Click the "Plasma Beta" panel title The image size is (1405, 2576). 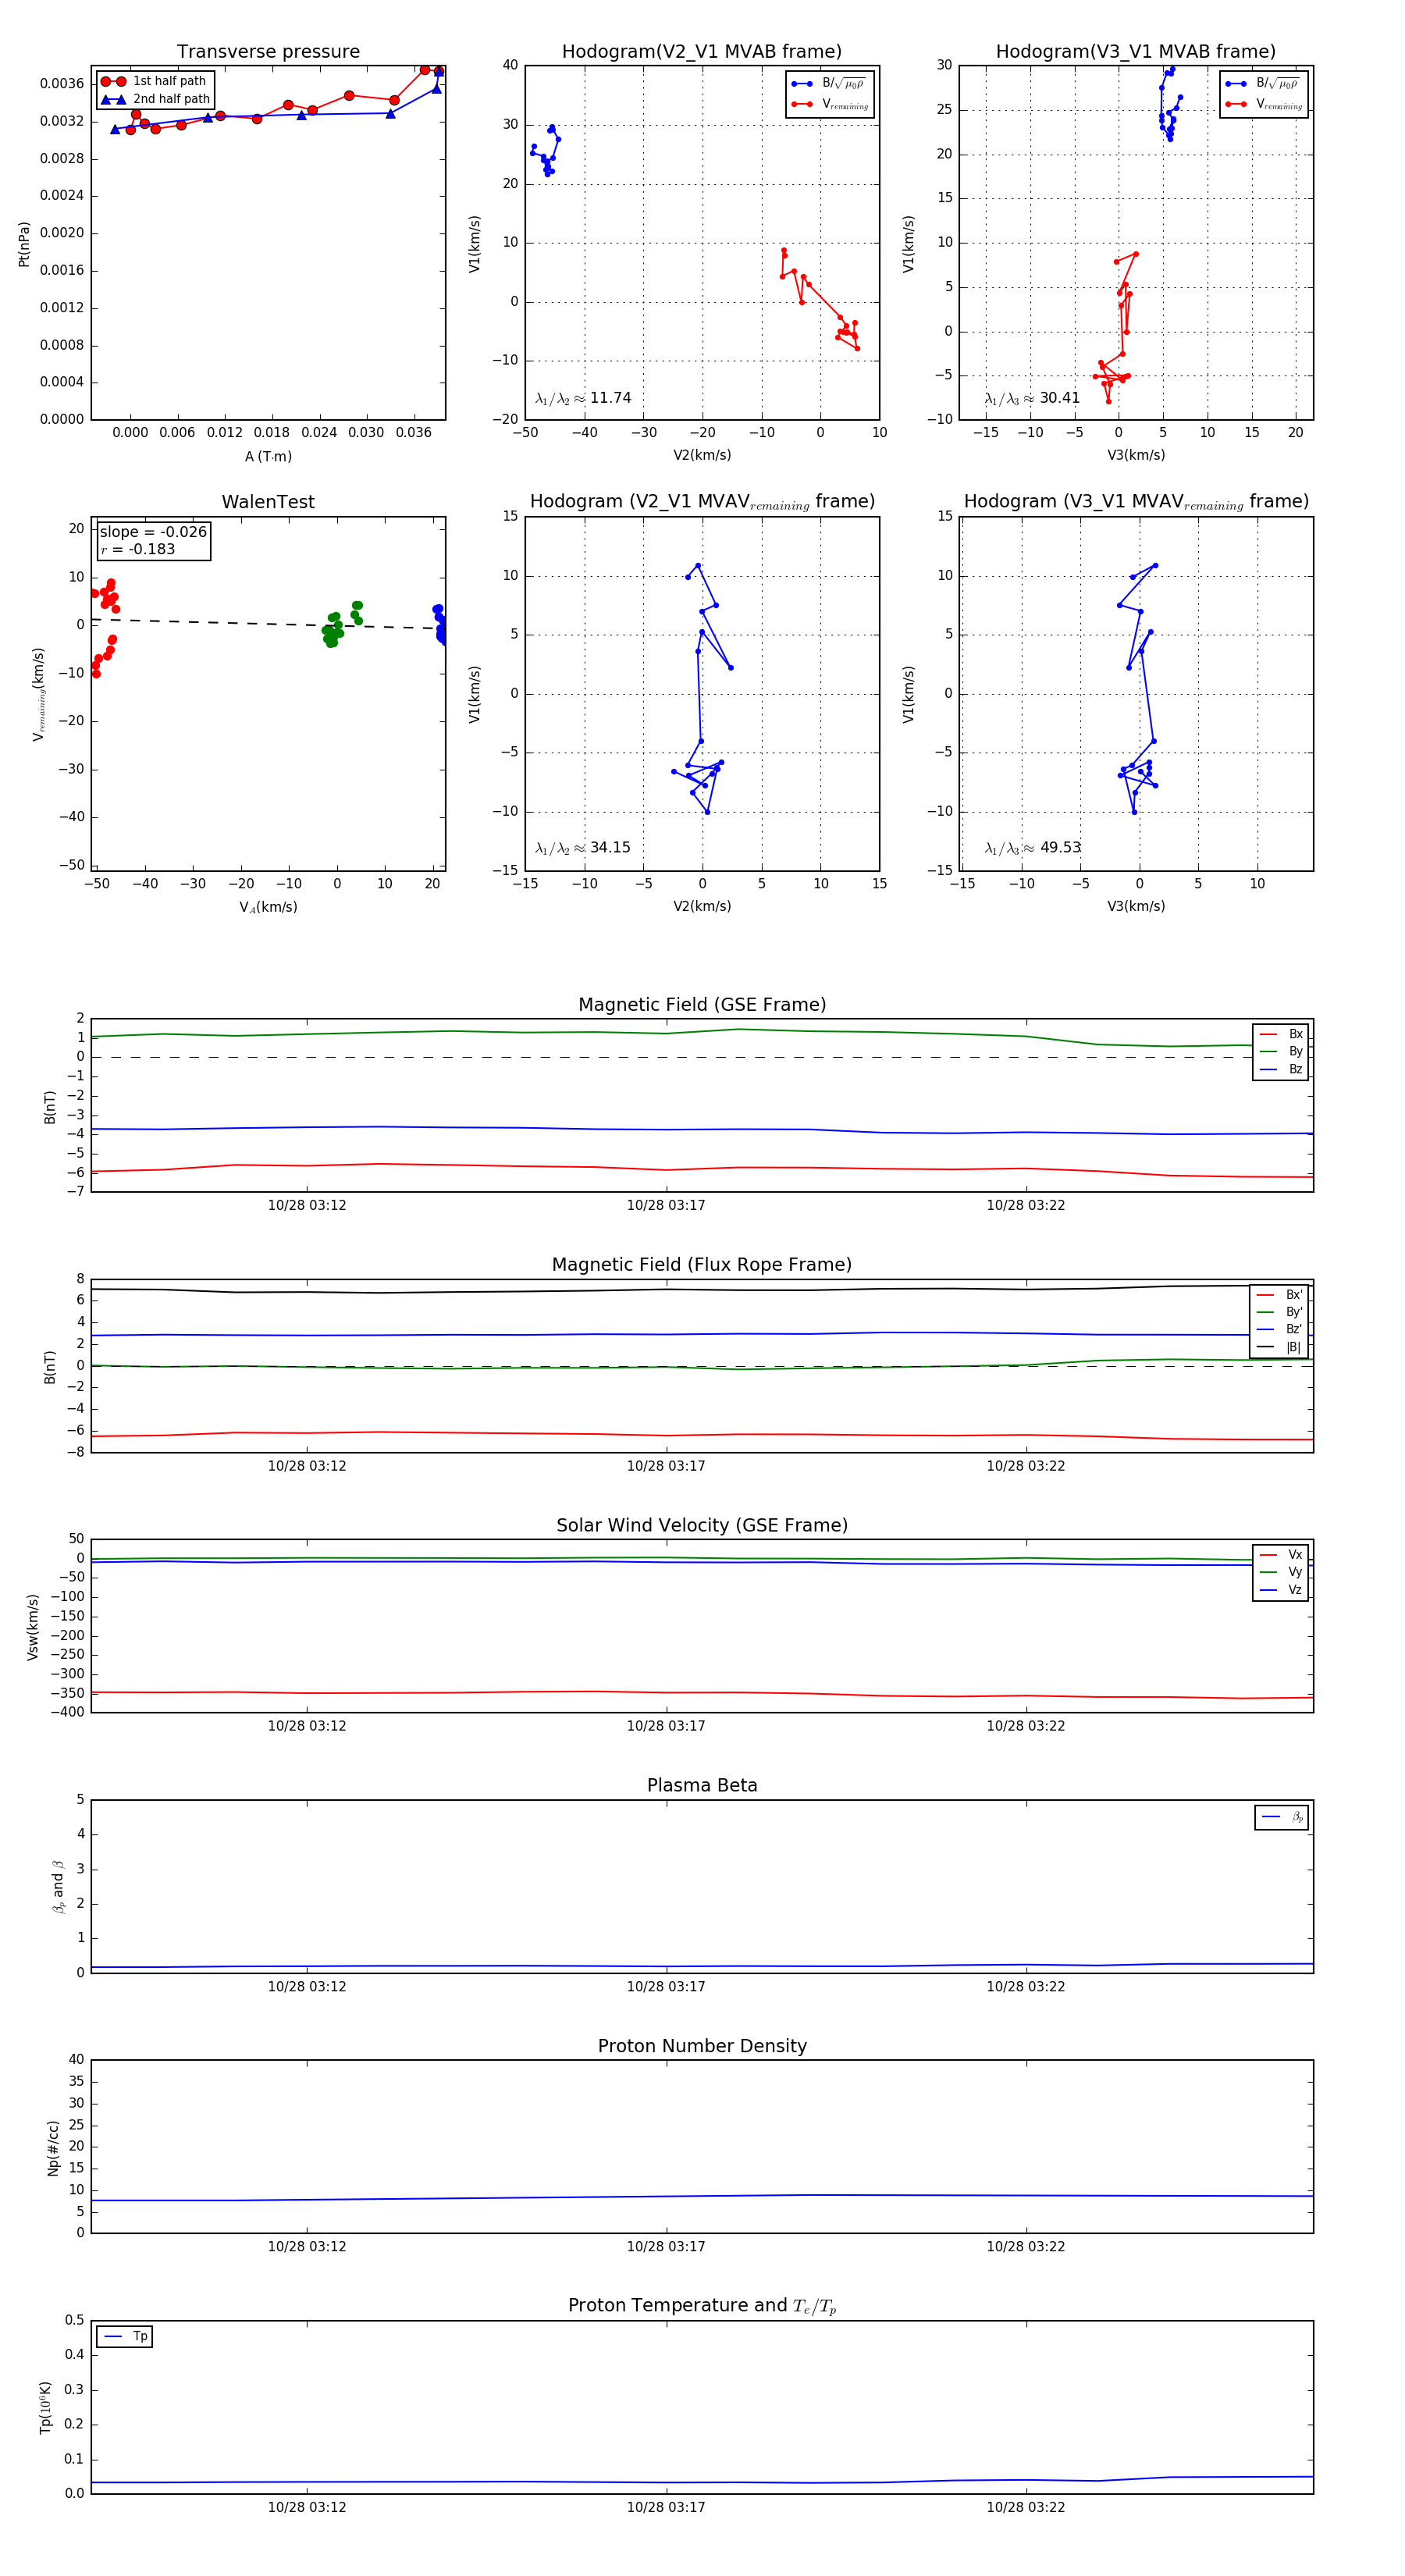click(x=702, y=1785)
